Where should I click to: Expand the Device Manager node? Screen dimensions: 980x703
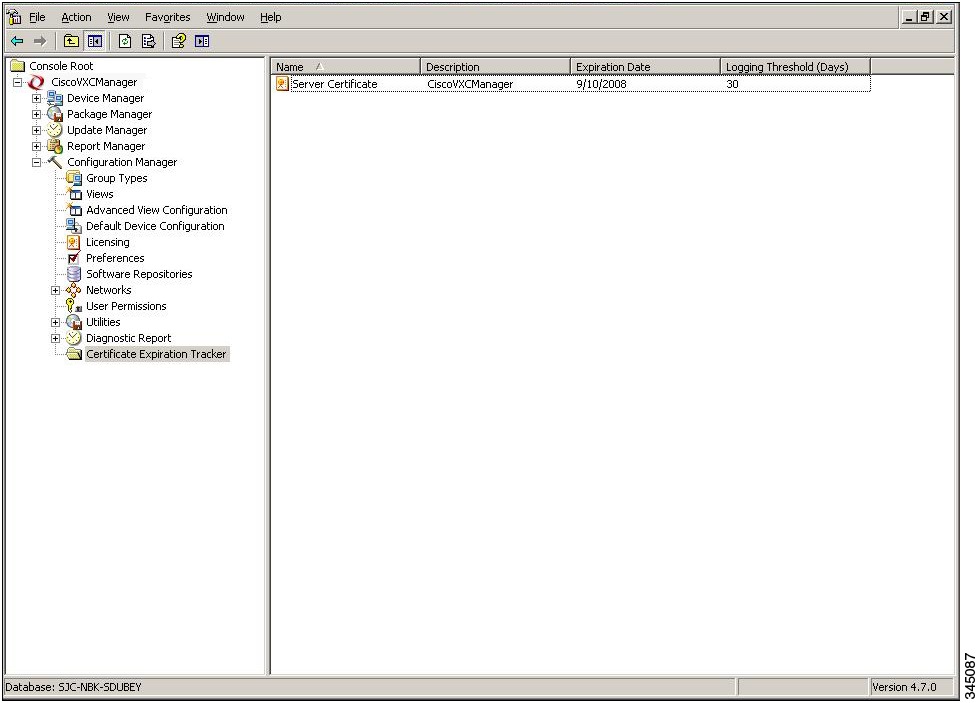36,98
